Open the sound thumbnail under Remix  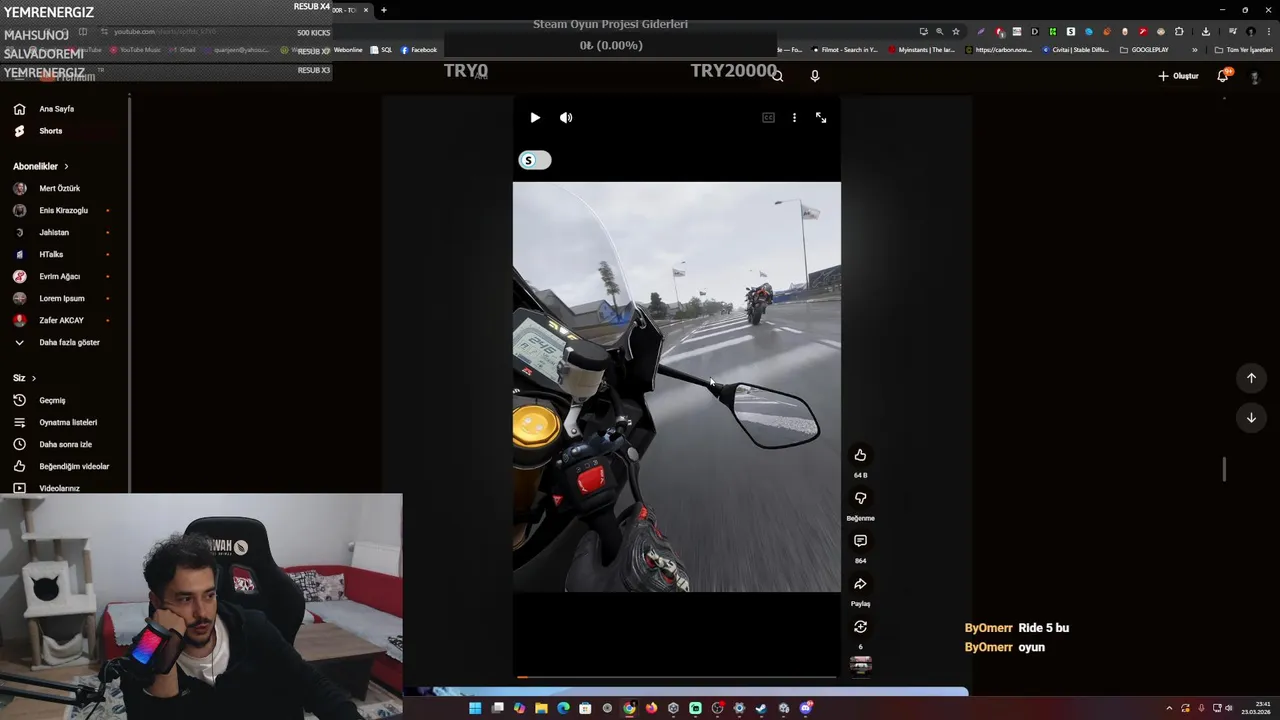(860, 665)
